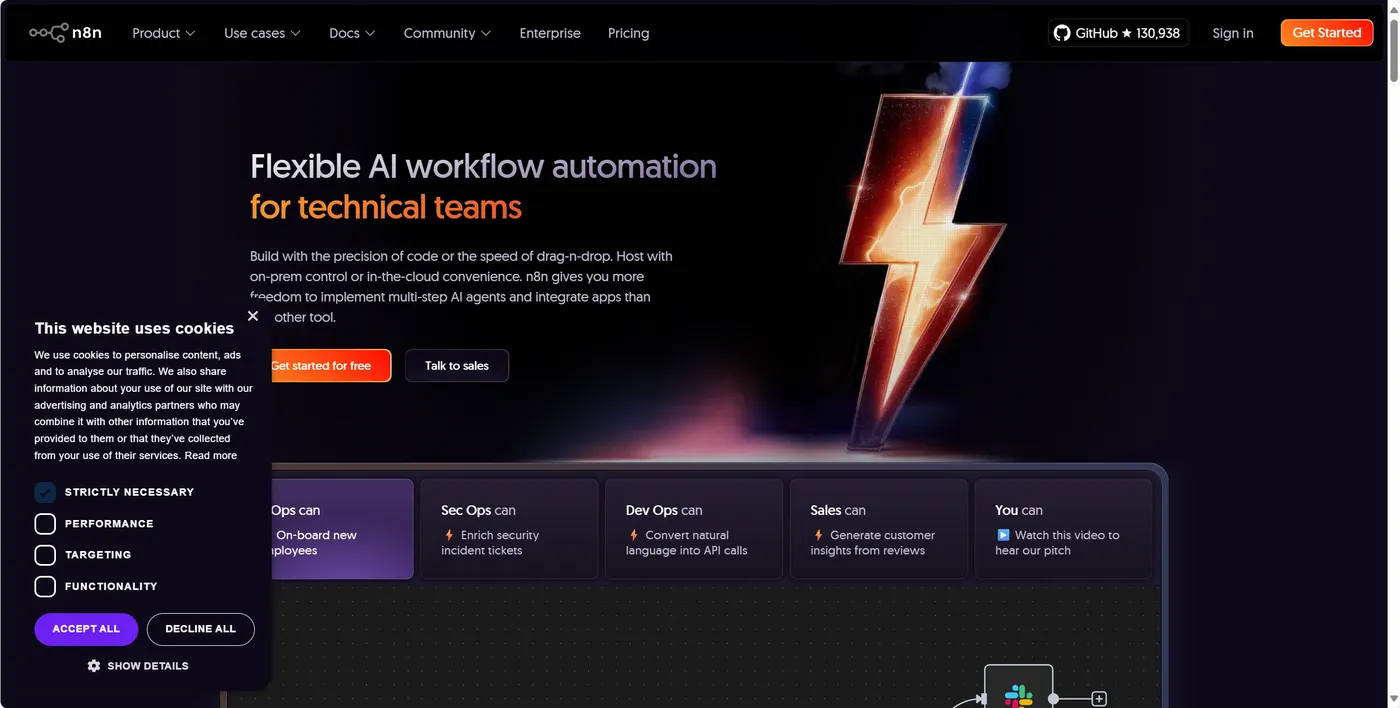The width and height of the screenshot is (1400, 708).
Task: Expand the Use cases dropdown menu
Action: point(262,33)
